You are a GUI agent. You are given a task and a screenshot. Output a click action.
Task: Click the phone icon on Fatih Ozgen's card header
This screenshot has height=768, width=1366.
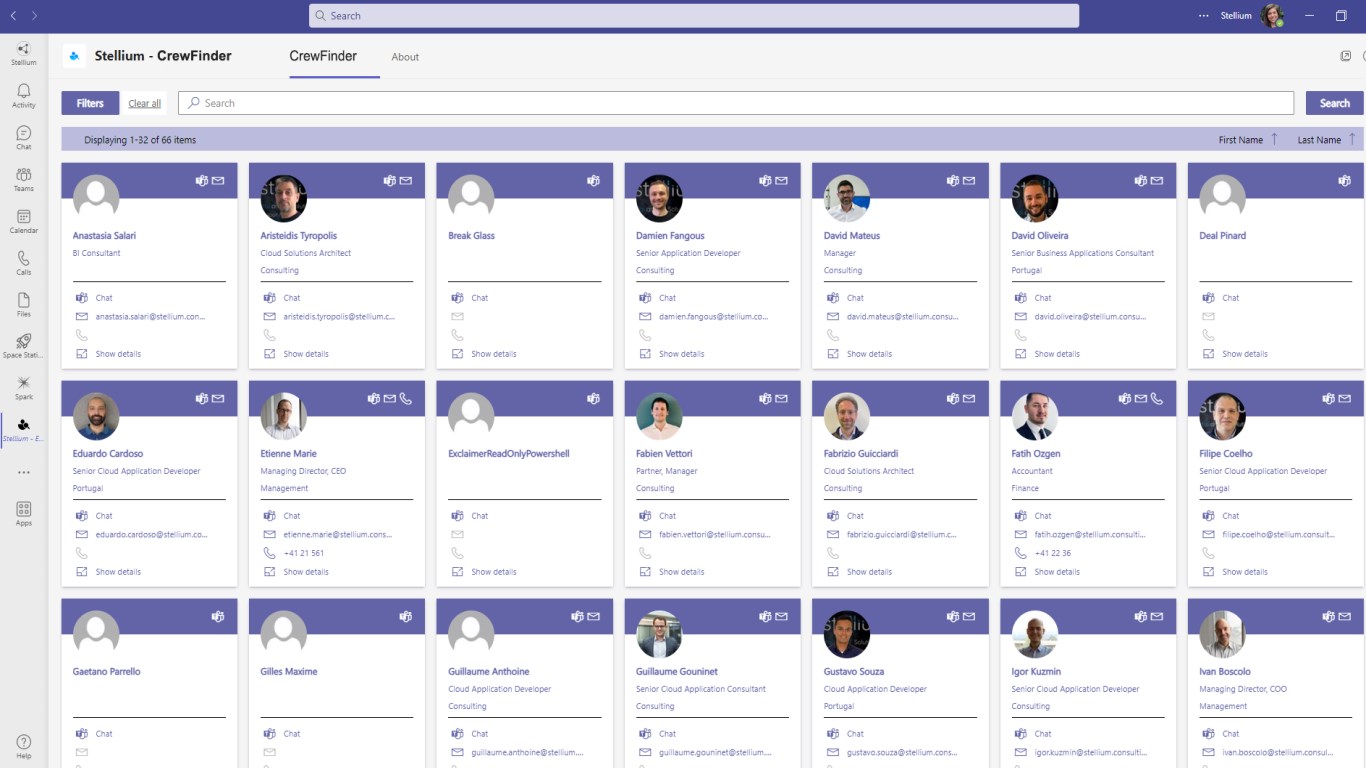pos(1157,398)
